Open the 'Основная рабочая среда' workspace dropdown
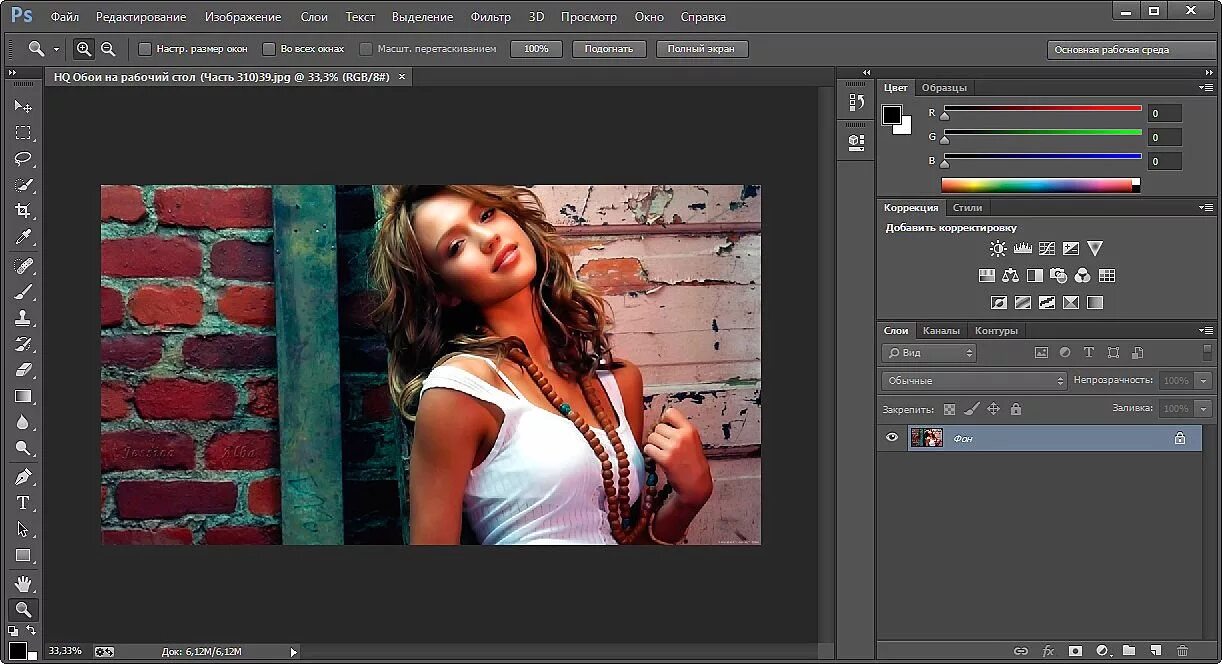This screenshot has width=1222, height=664. (x=1131, y=49)
